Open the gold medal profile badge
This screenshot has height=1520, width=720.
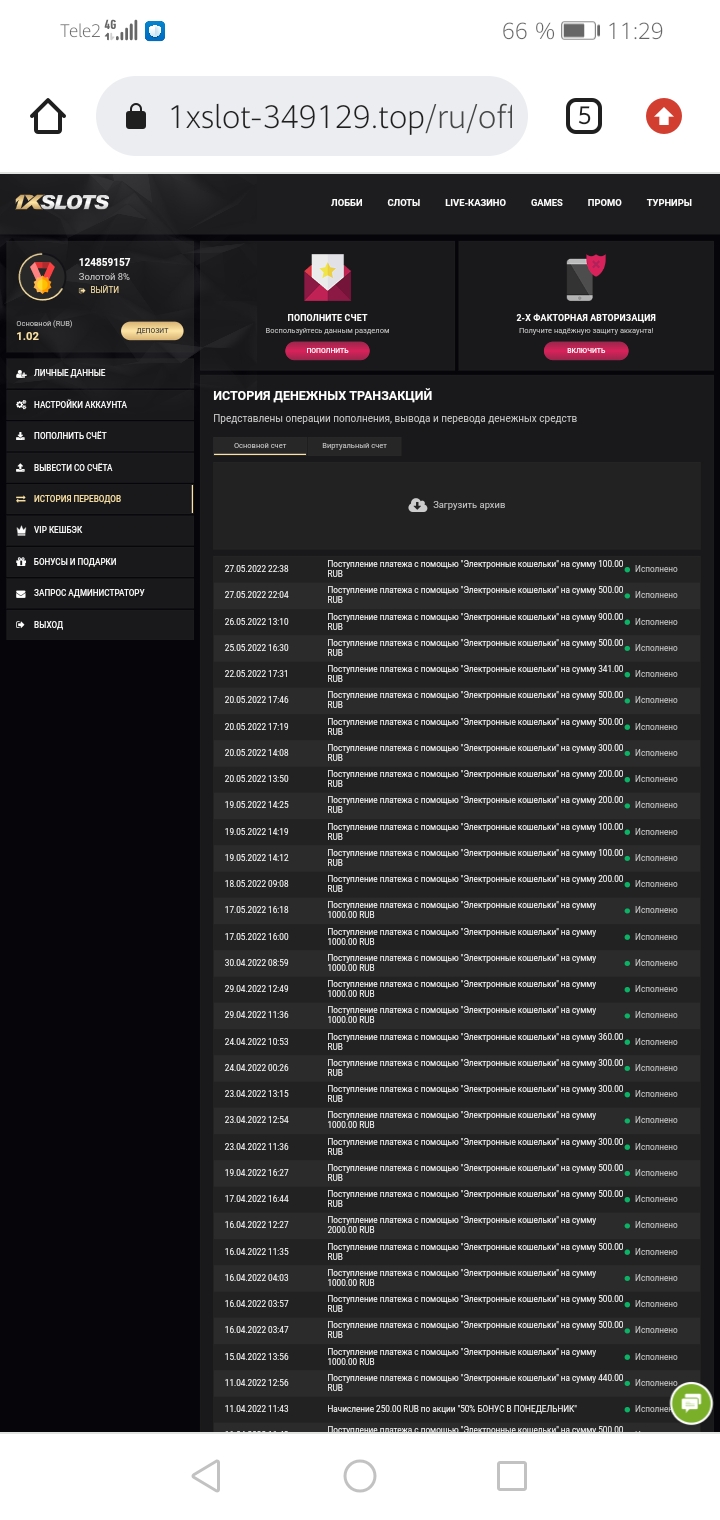click(40, 277)
